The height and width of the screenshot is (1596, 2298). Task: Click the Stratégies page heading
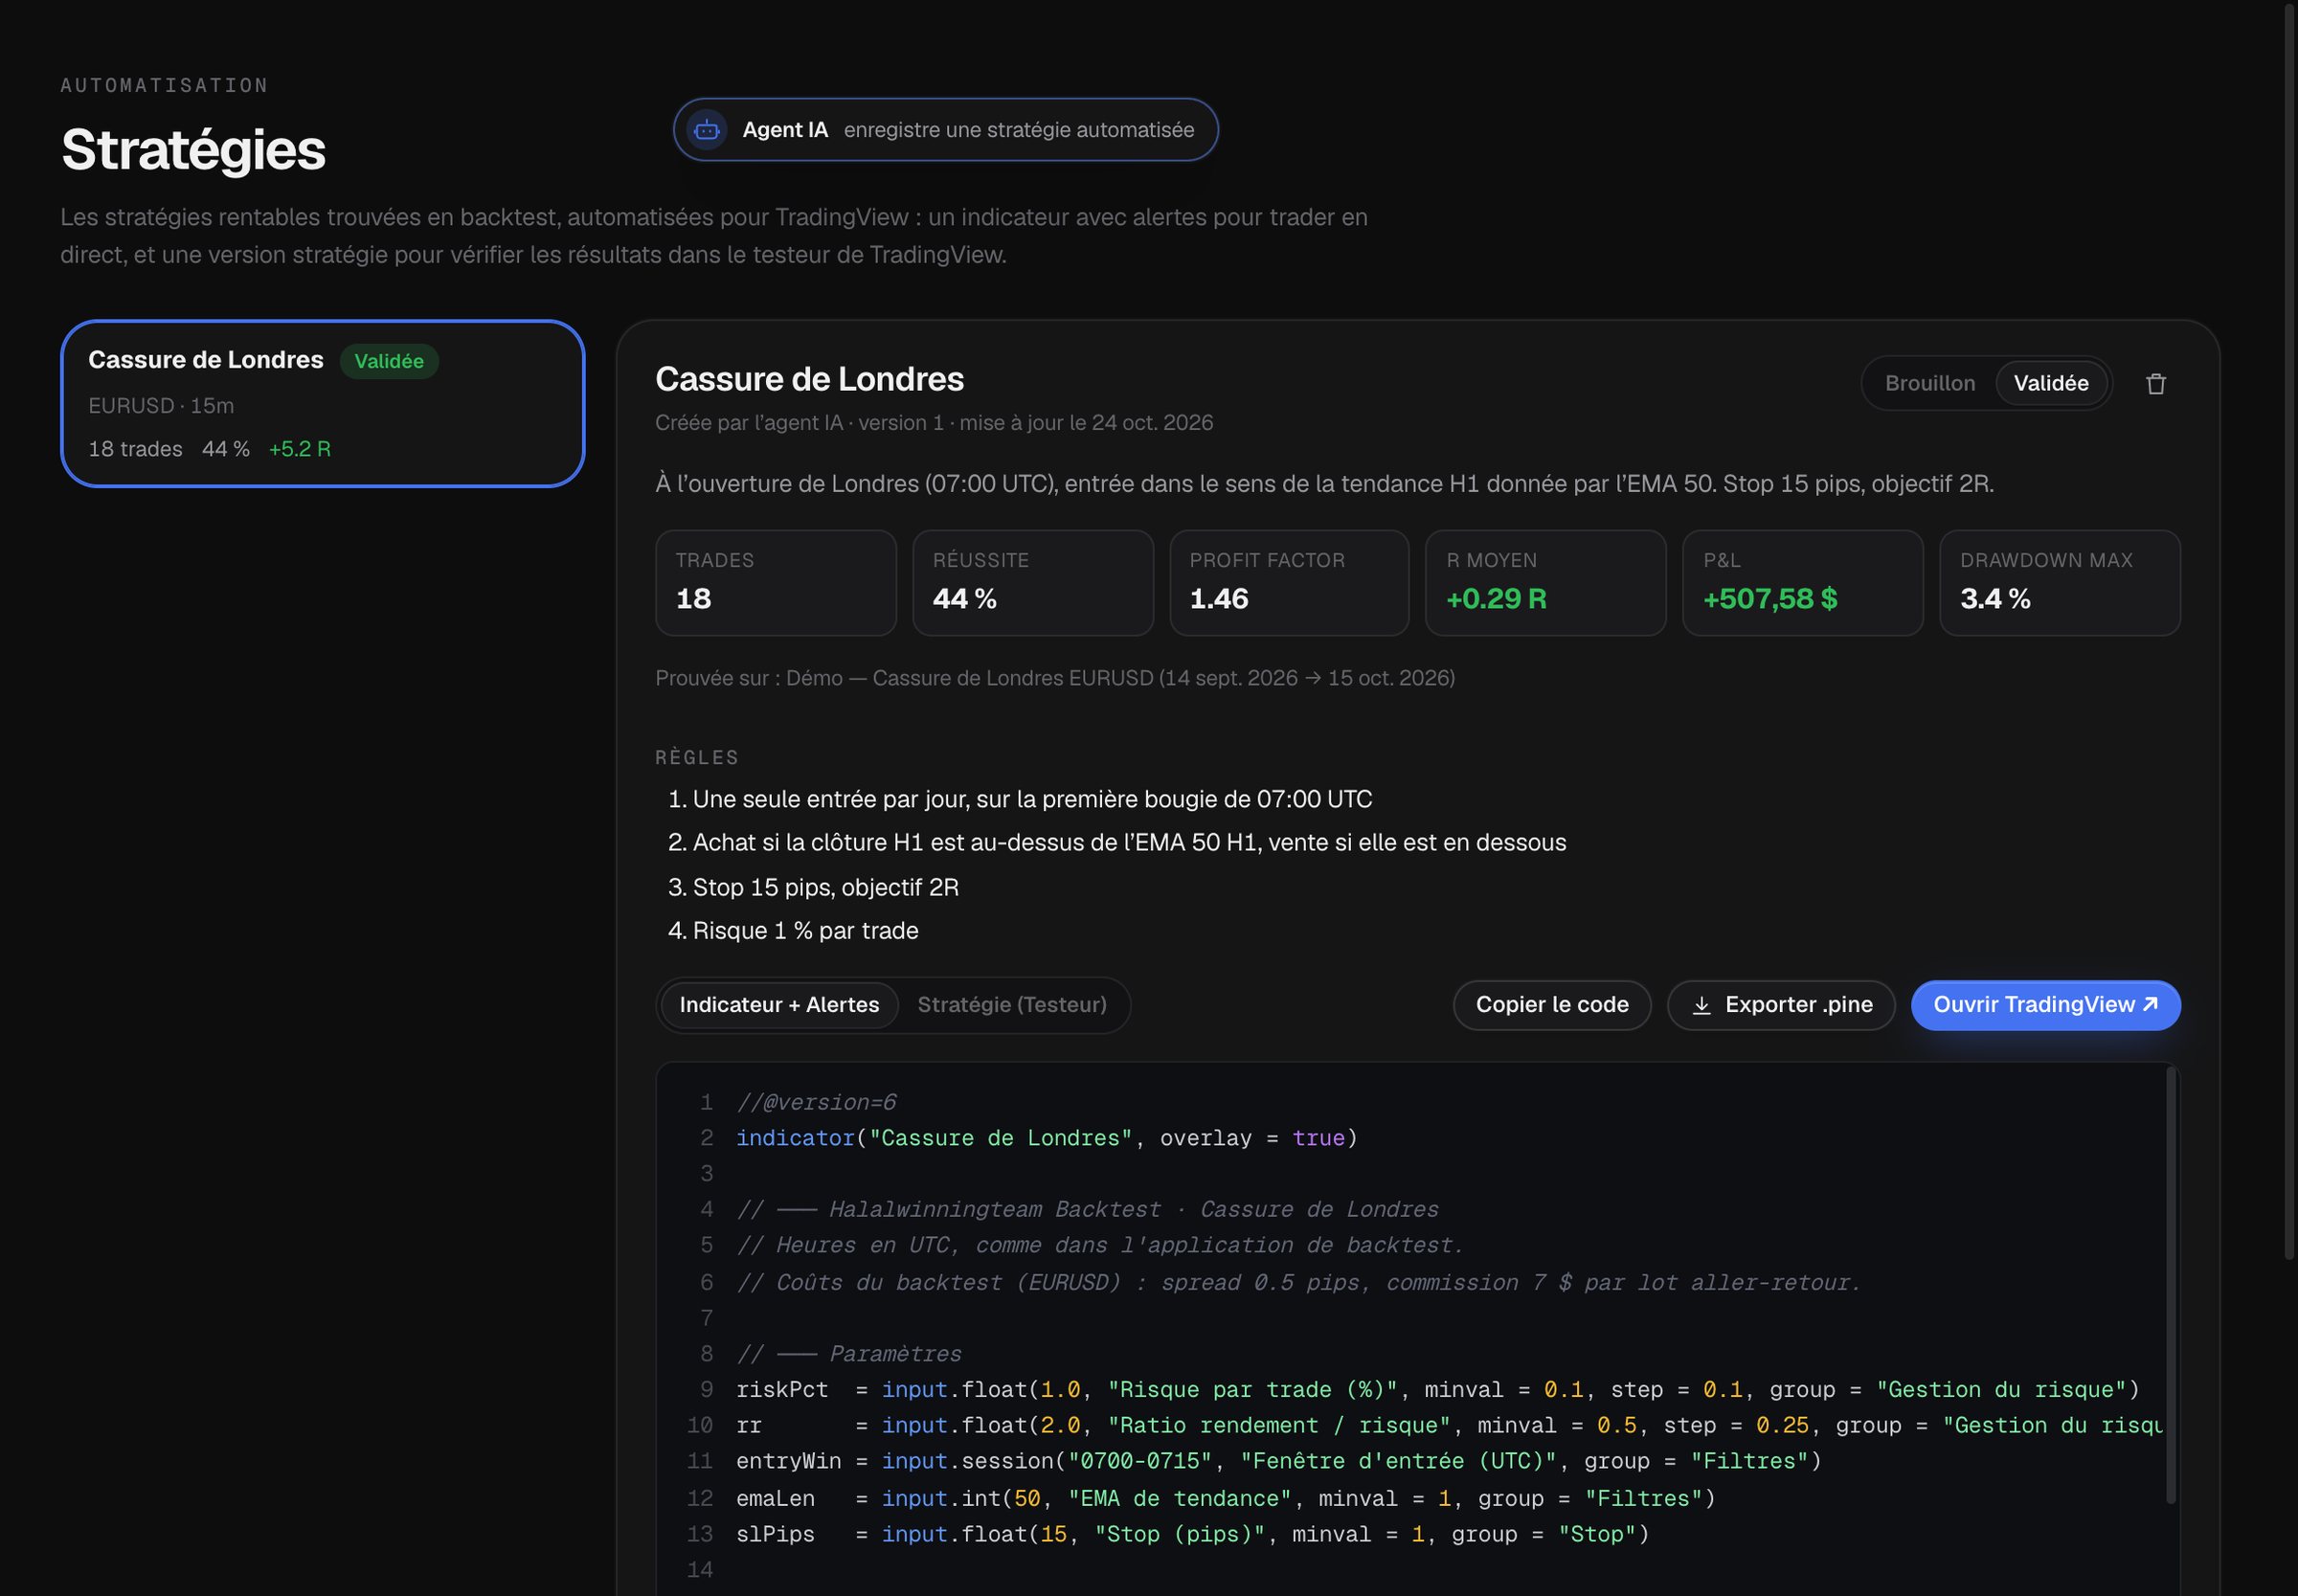point(193,150)
